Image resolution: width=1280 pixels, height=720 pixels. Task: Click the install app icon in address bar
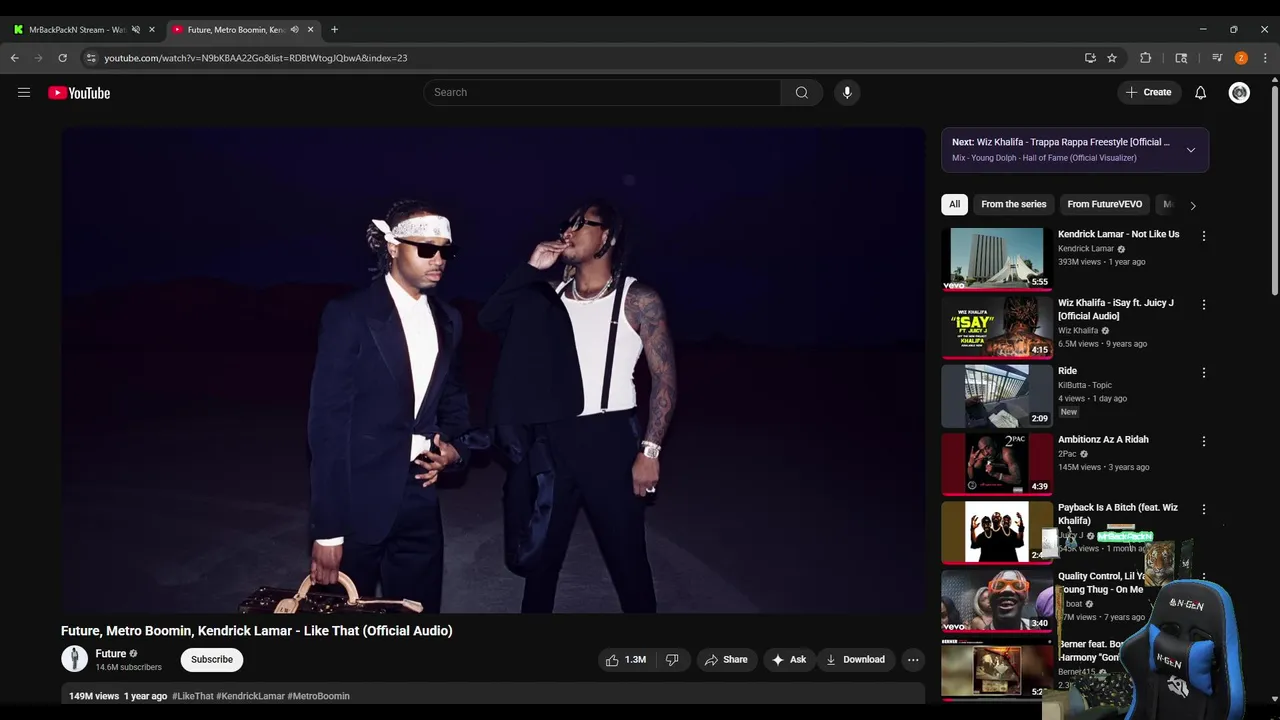(1090, 58)
